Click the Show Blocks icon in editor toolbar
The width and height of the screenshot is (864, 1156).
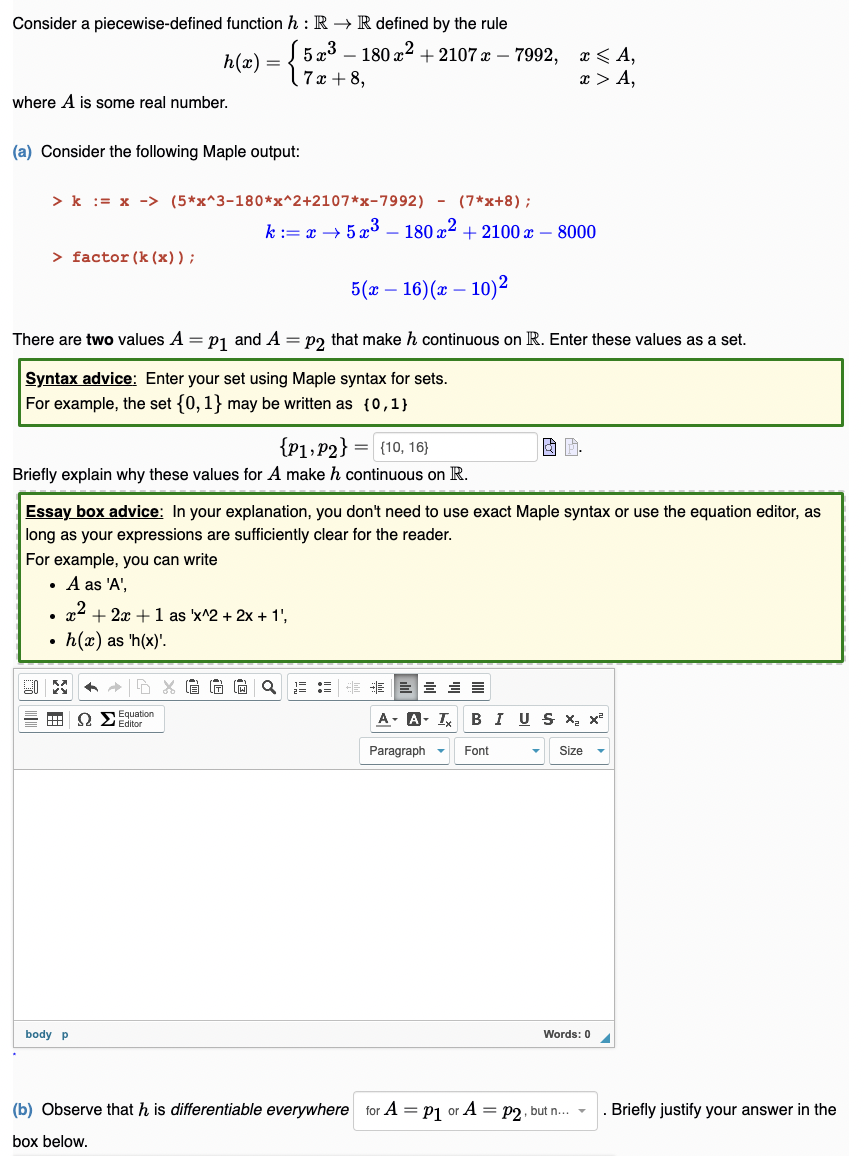point(30,687)
